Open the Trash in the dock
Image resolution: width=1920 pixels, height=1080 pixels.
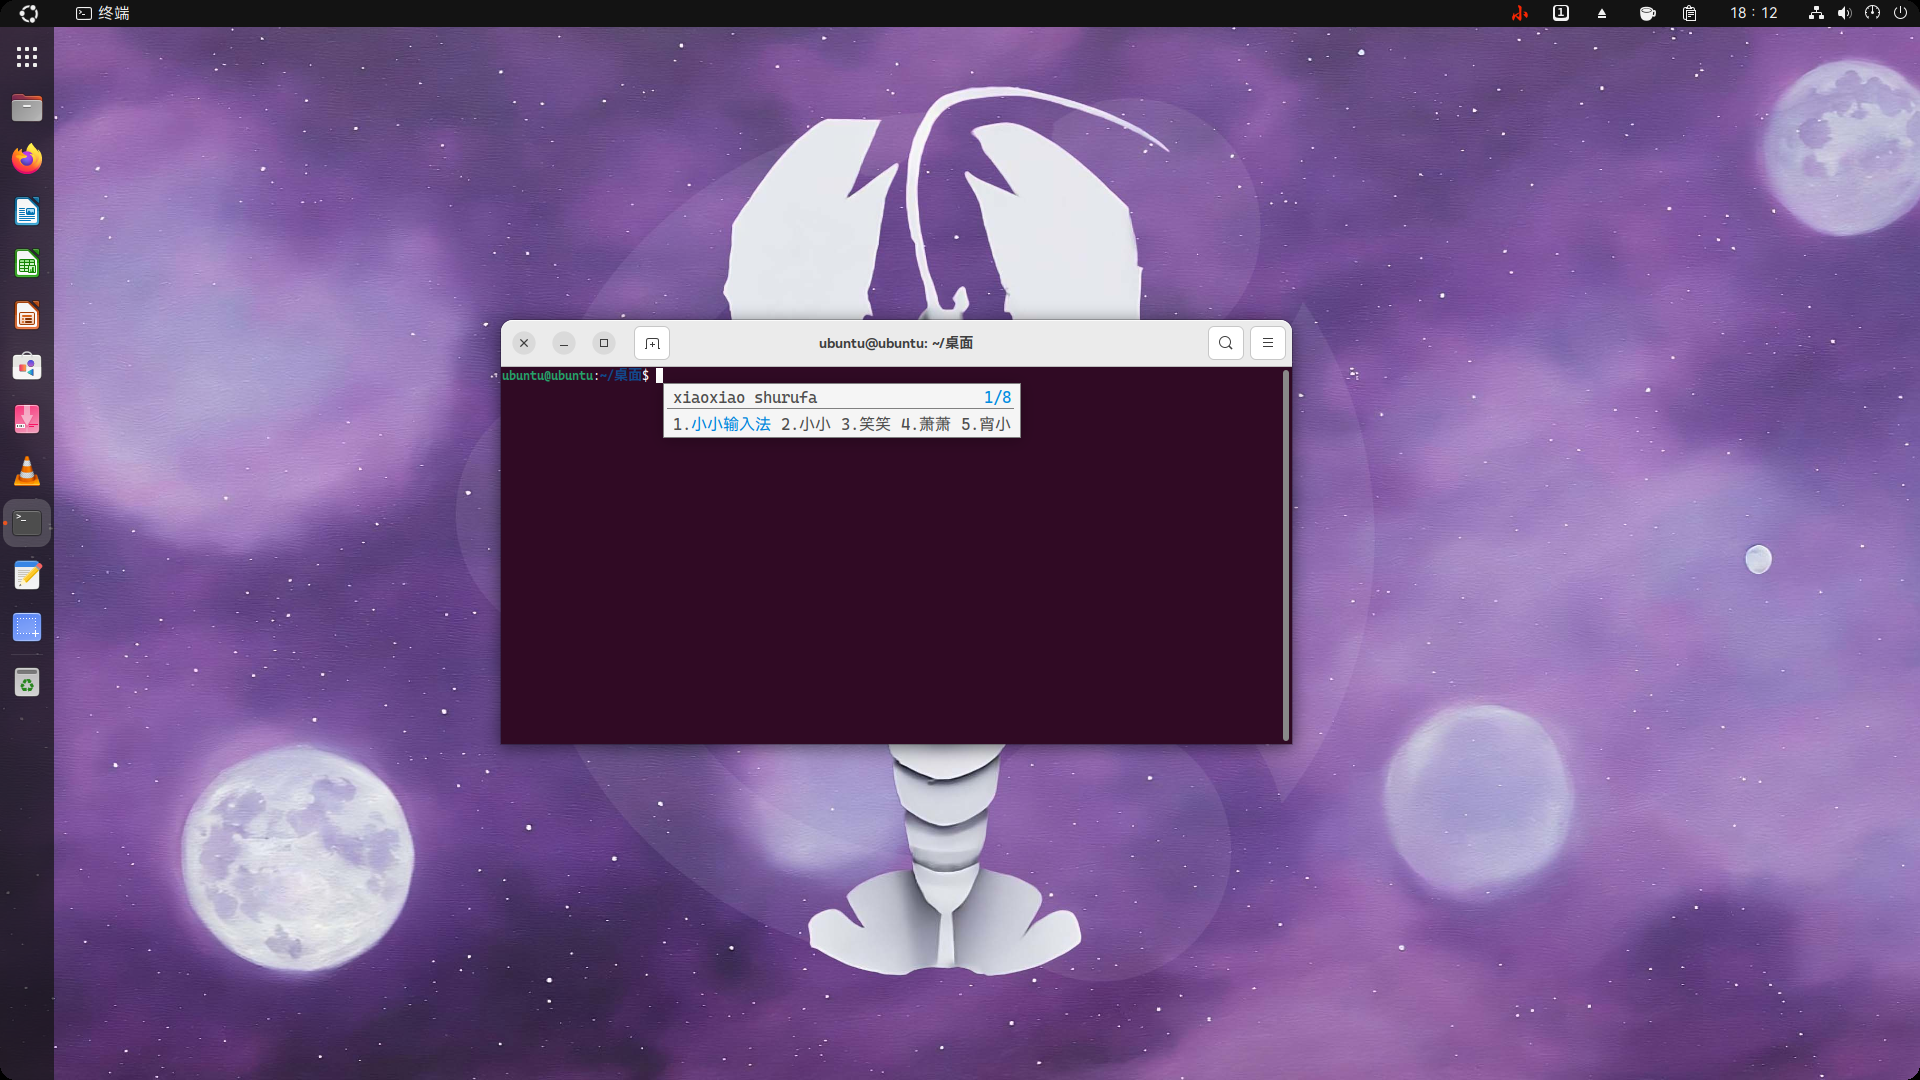tap(27, 683)
